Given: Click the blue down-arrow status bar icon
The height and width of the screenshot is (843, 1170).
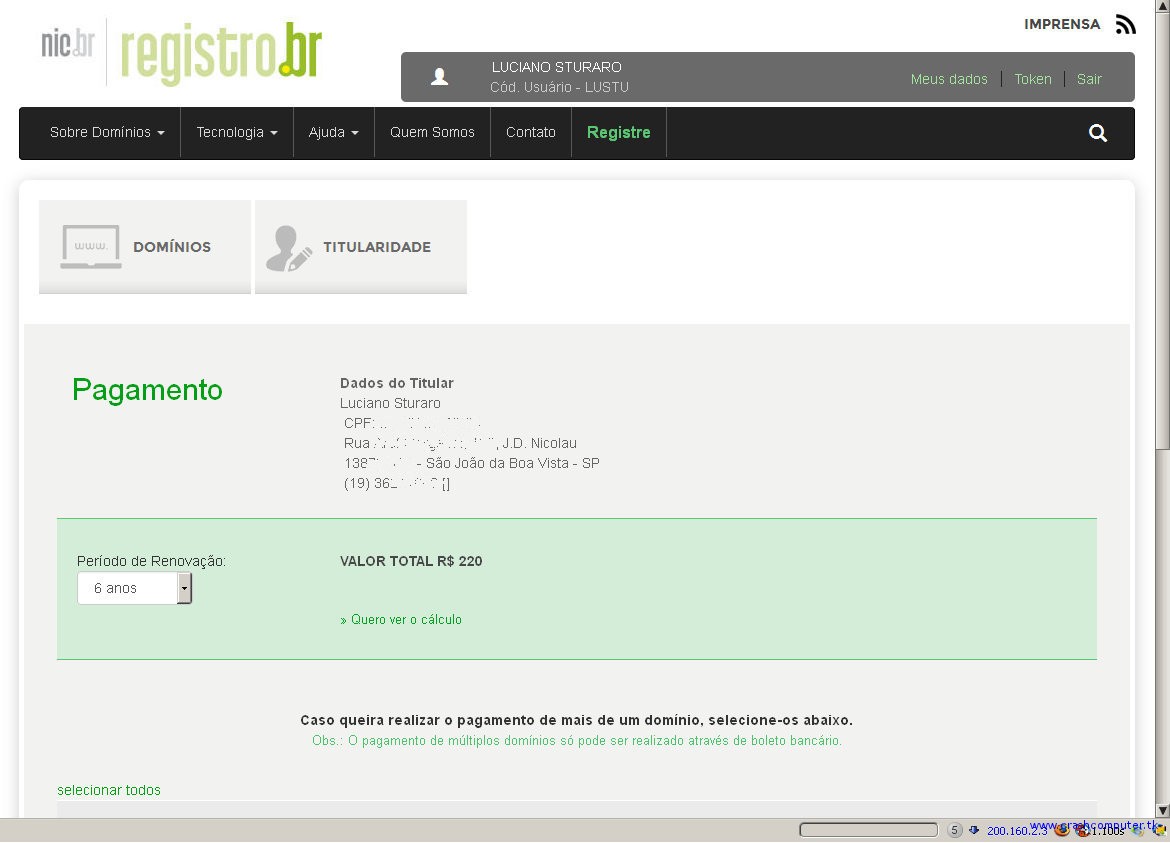Looking at the screenshot, I should [974, 830].
